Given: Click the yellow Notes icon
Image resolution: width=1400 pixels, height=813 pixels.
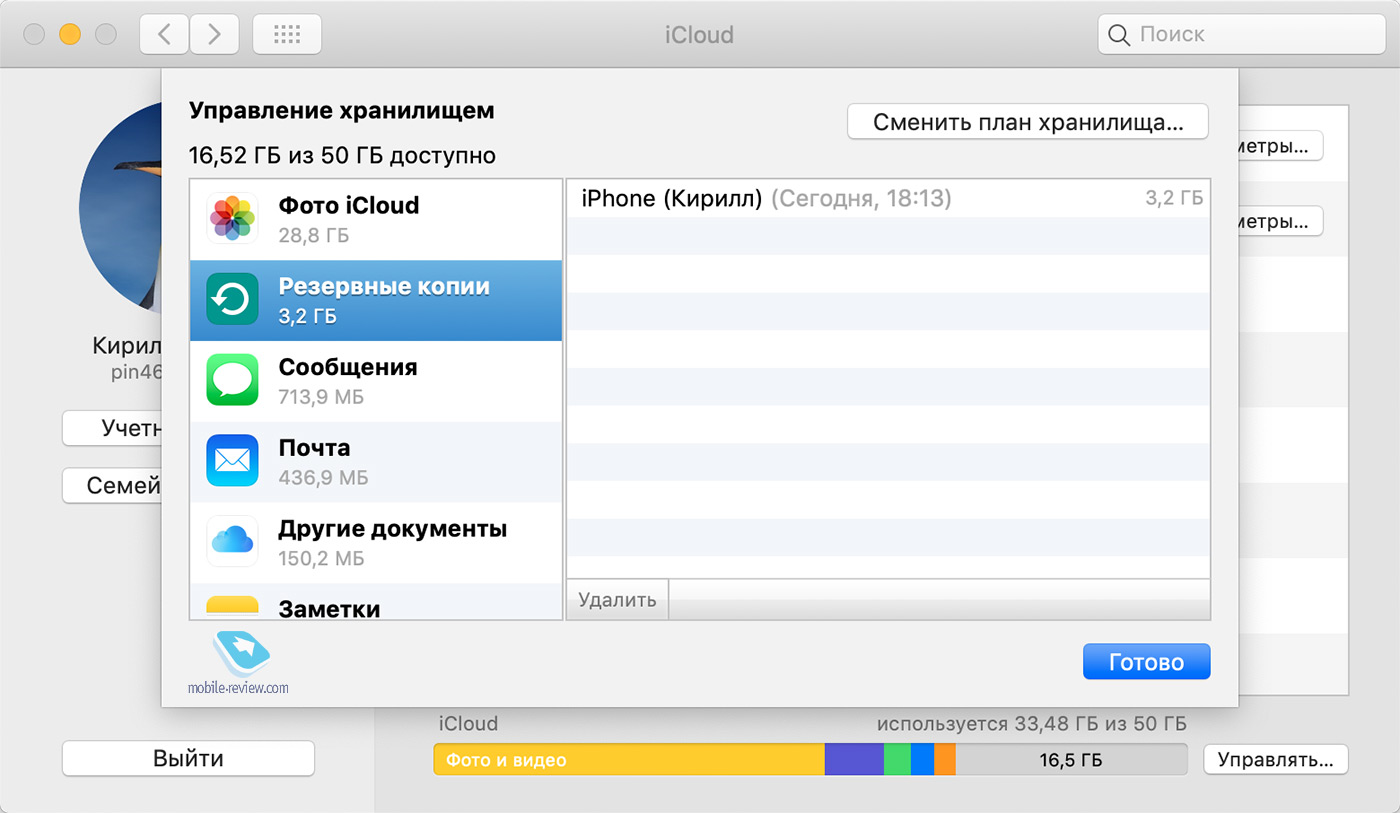Looking at the screenshot, I should 232,607.
